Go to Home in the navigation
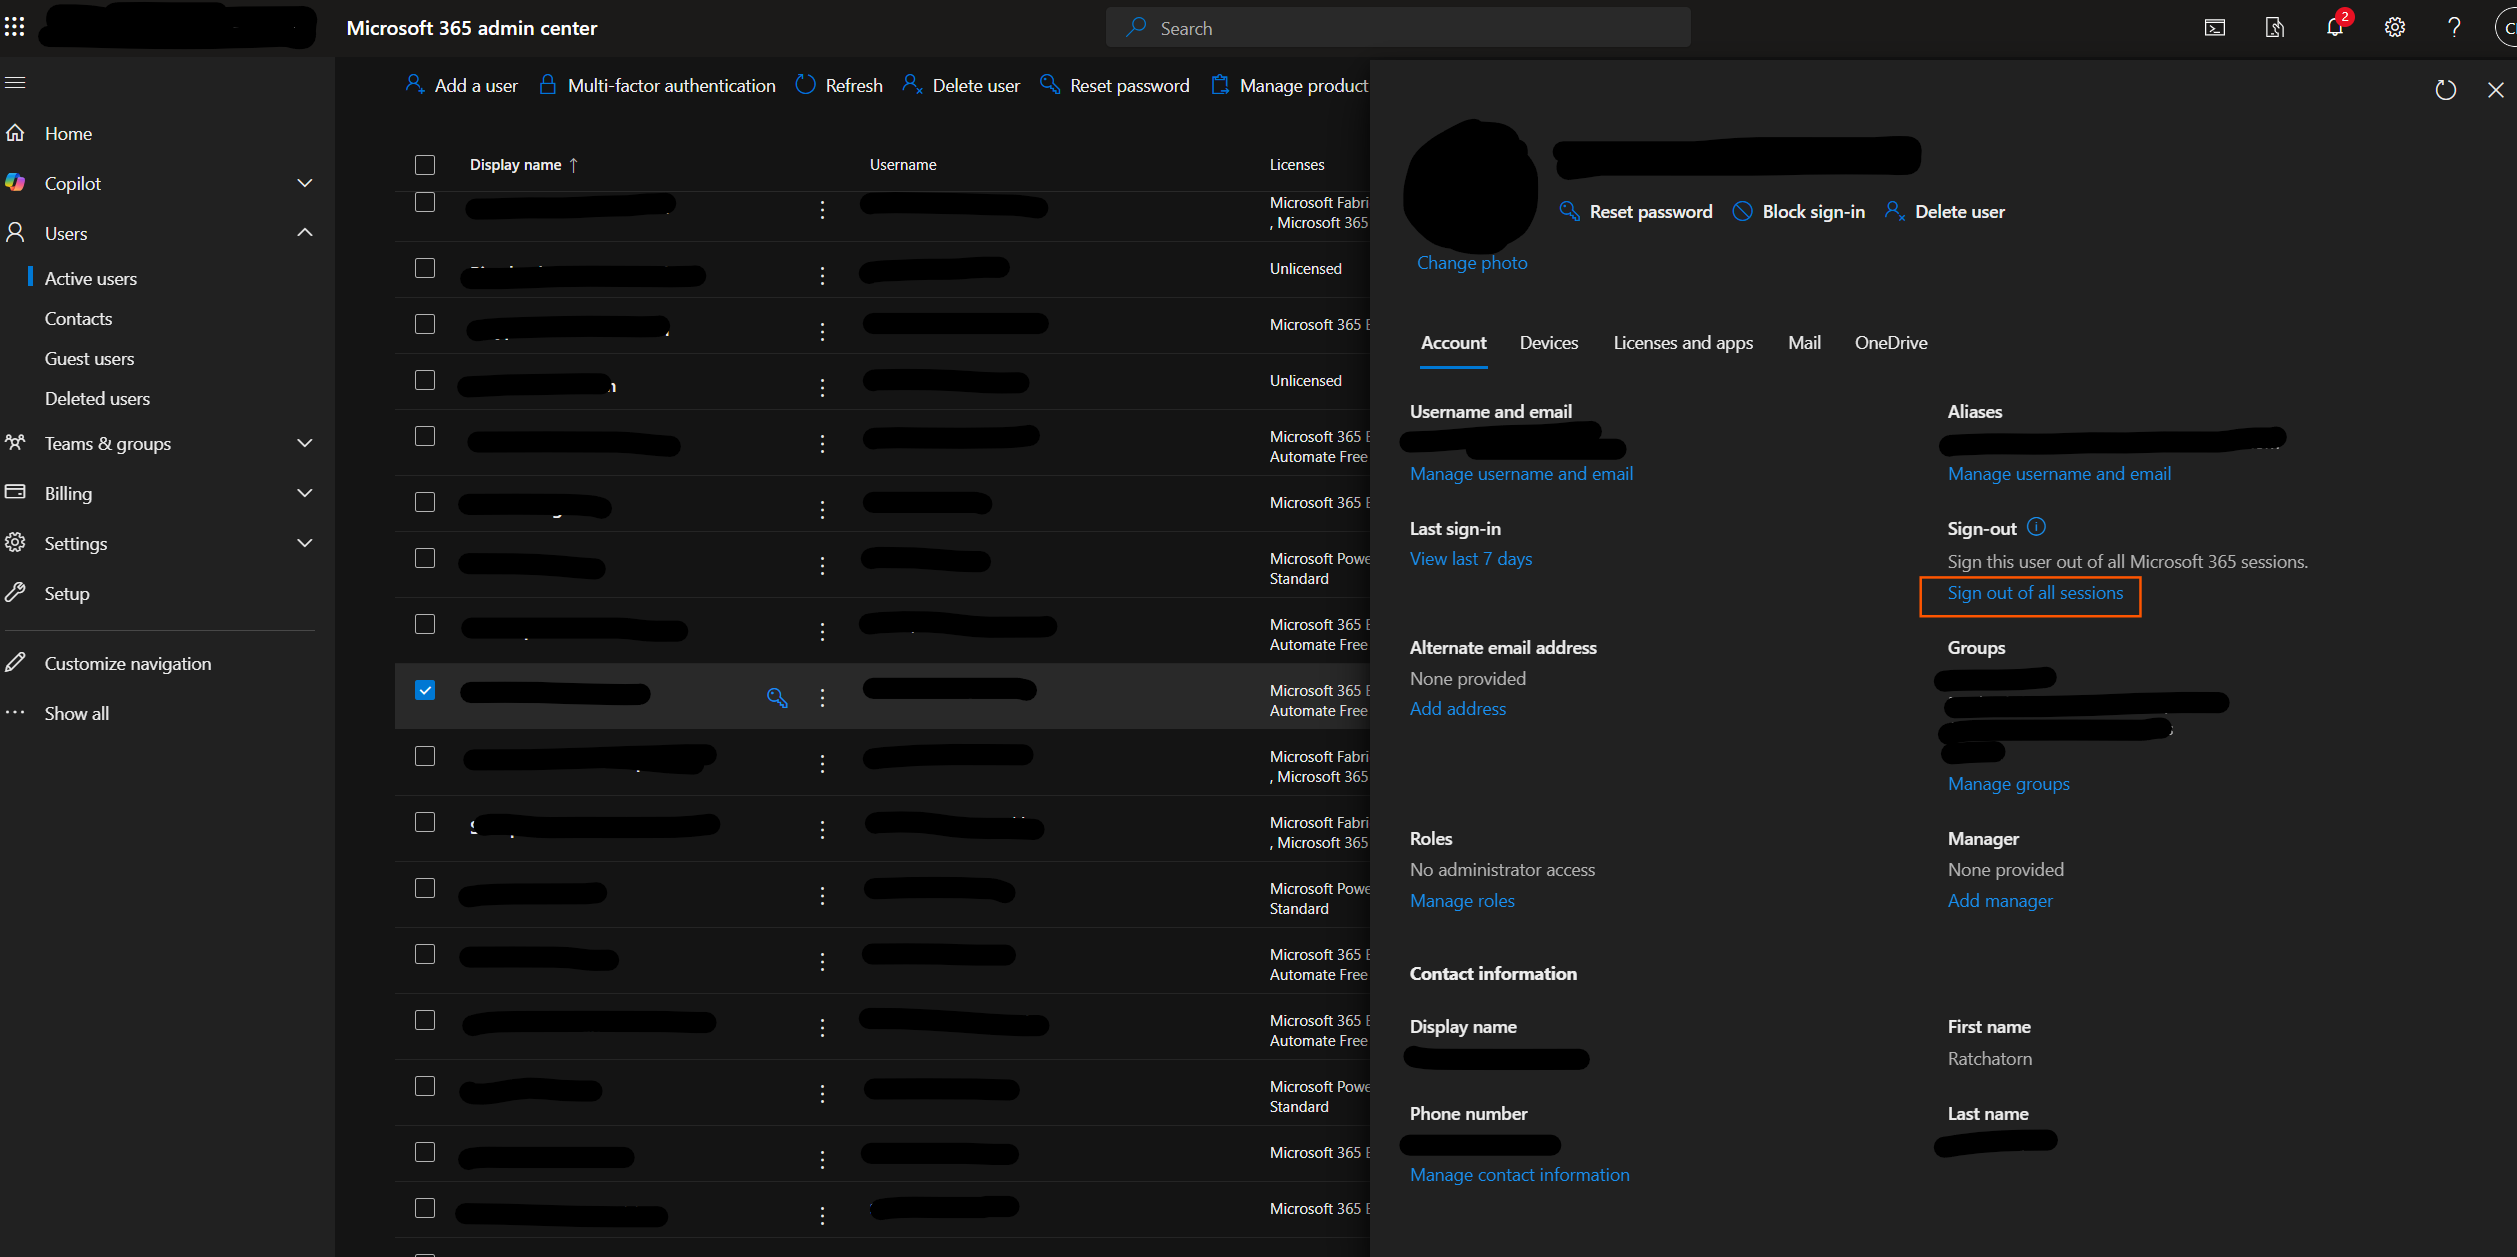 68,133
